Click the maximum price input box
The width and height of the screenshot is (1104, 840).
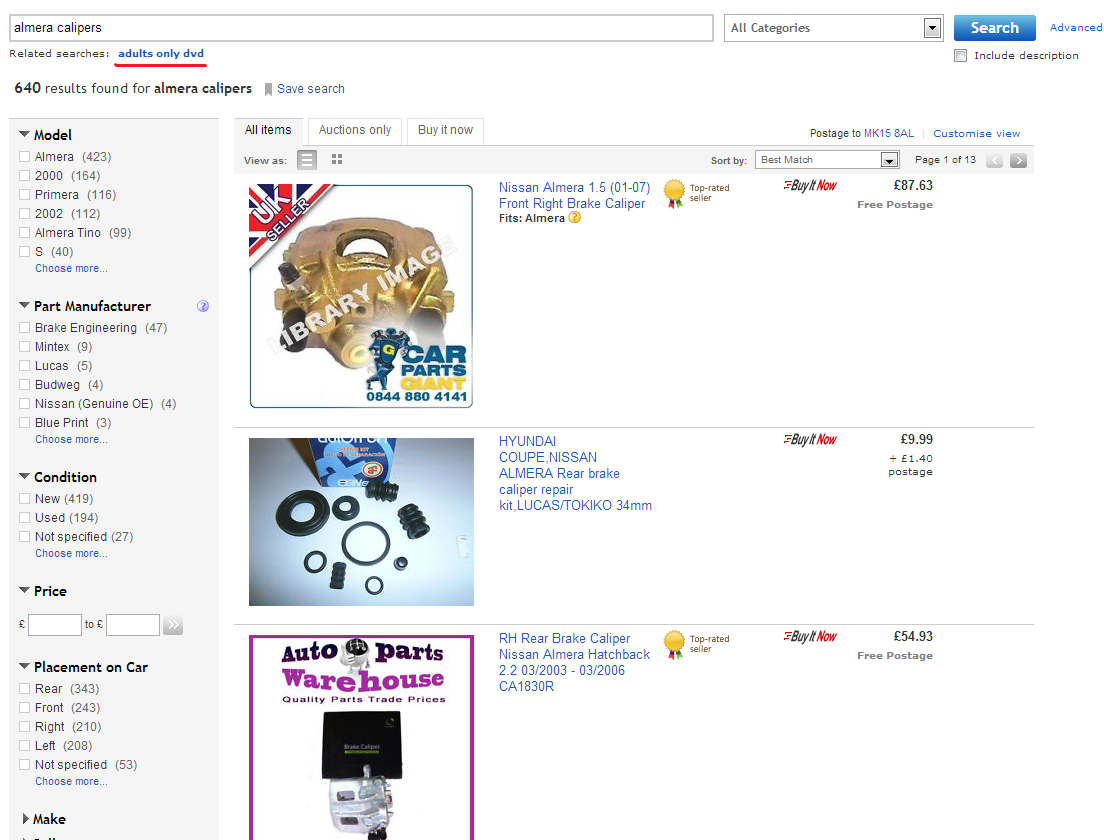pyautogui.click(x=133, y=625)
